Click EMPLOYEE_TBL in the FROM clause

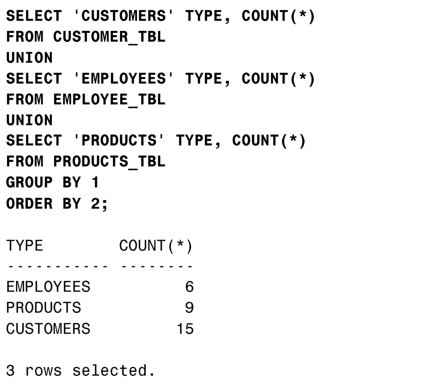[x=109, y=99]
